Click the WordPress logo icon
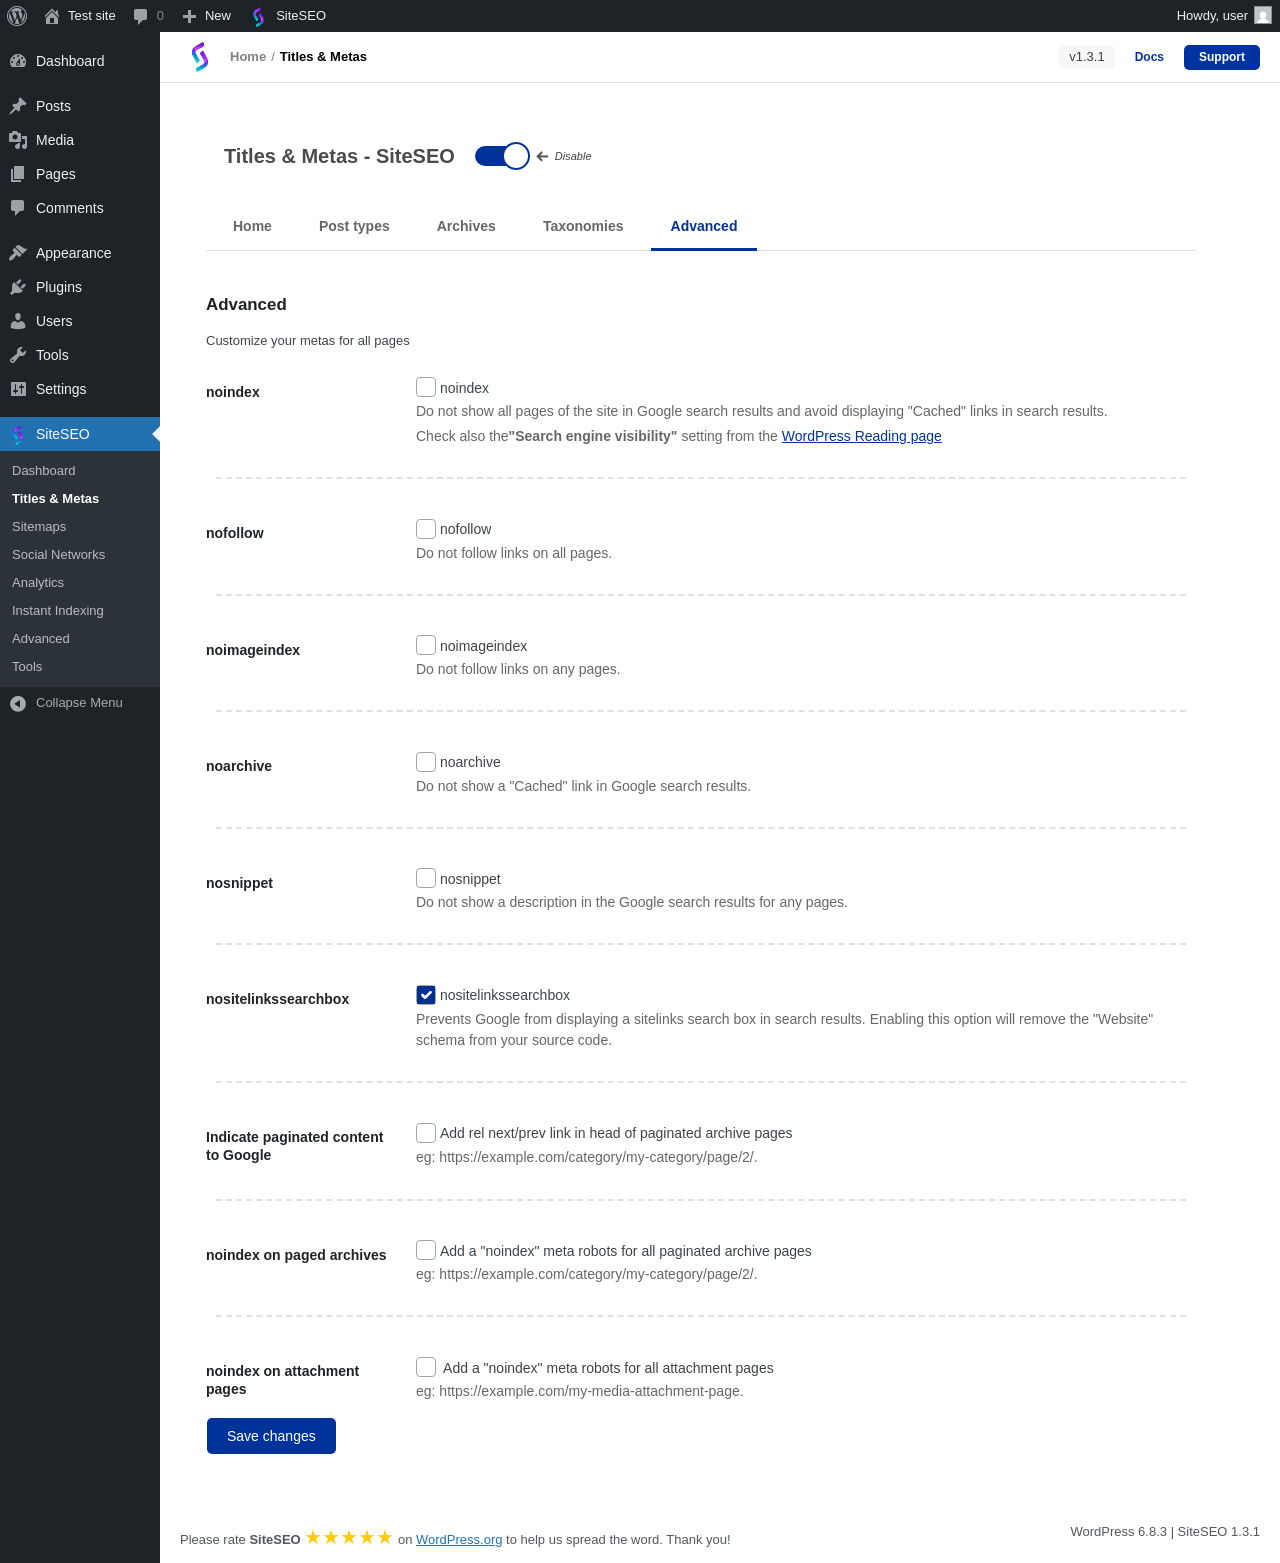Image resolution: width=1280 pixels, height=1563 pixels. (x=17, y=16)
